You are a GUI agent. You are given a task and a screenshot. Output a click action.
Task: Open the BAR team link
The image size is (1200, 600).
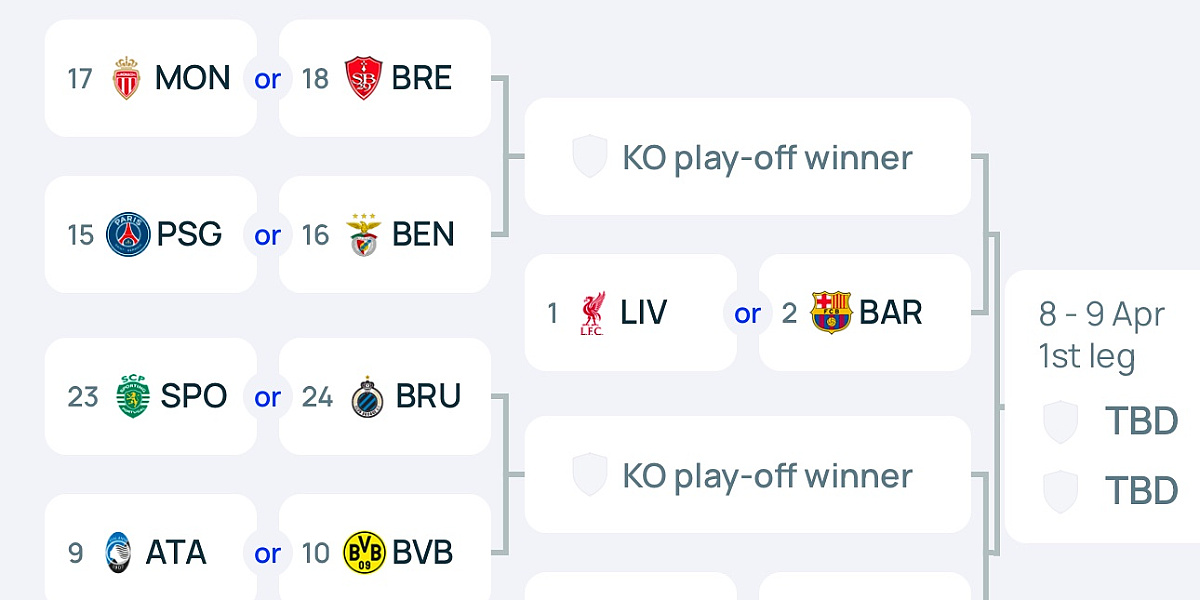(x=890, y=313)
